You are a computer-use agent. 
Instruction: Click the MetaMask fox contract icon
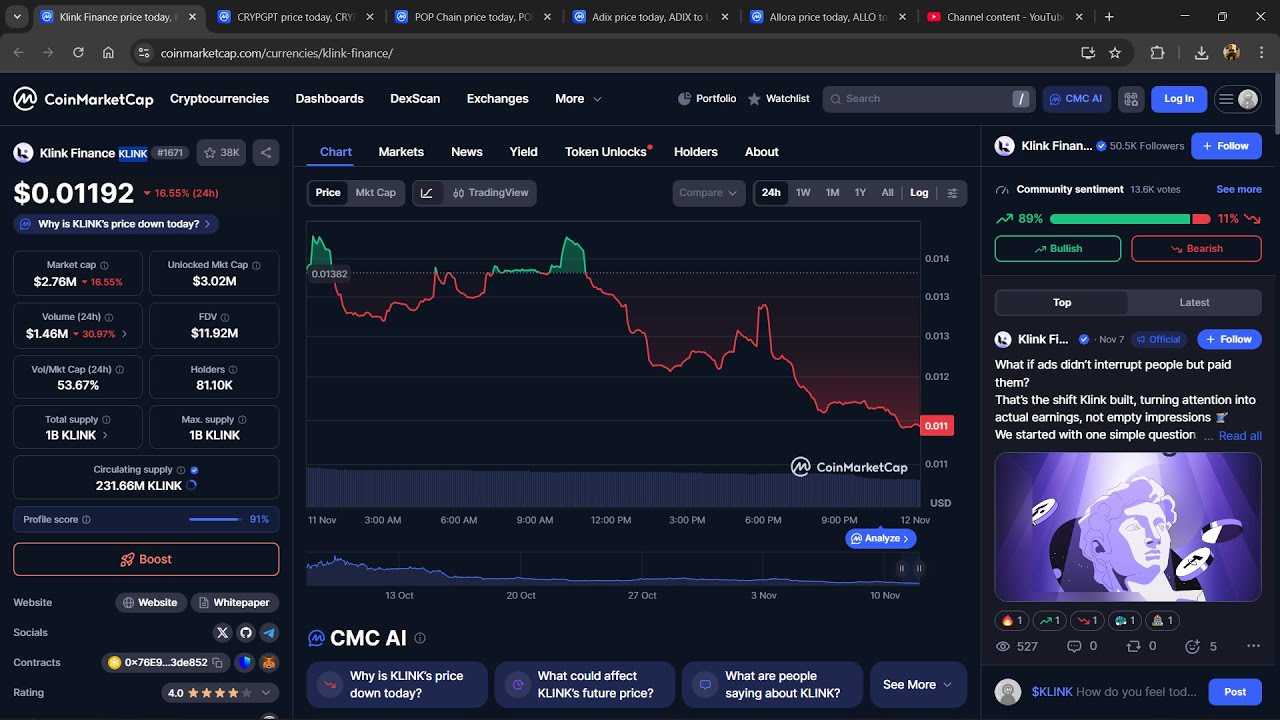coord(269,662)
